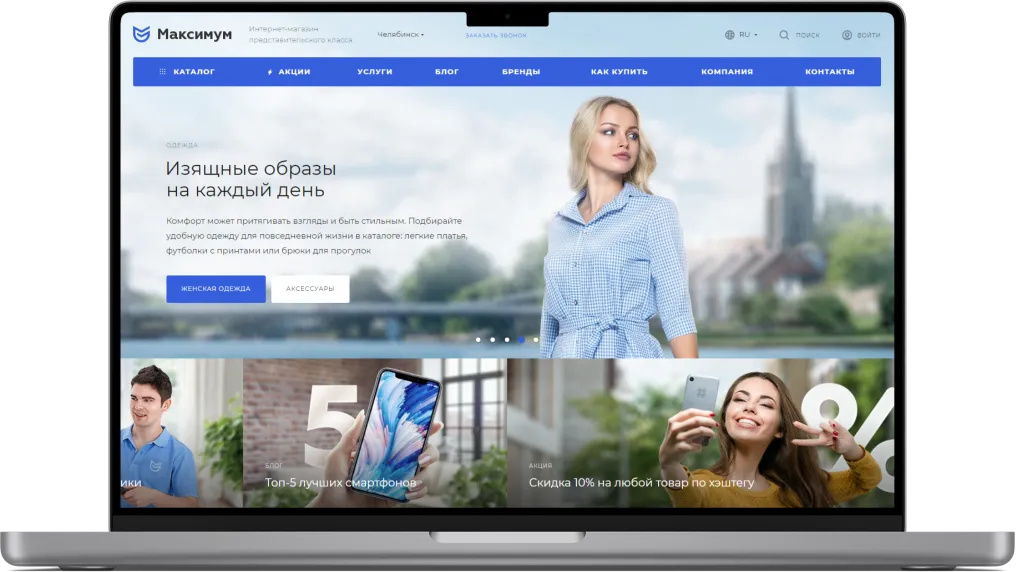The height and width of the screenshot is (572, 1016).
Task: Click the globe language icon
Action: pyautogui.click(x=730, y=35)
